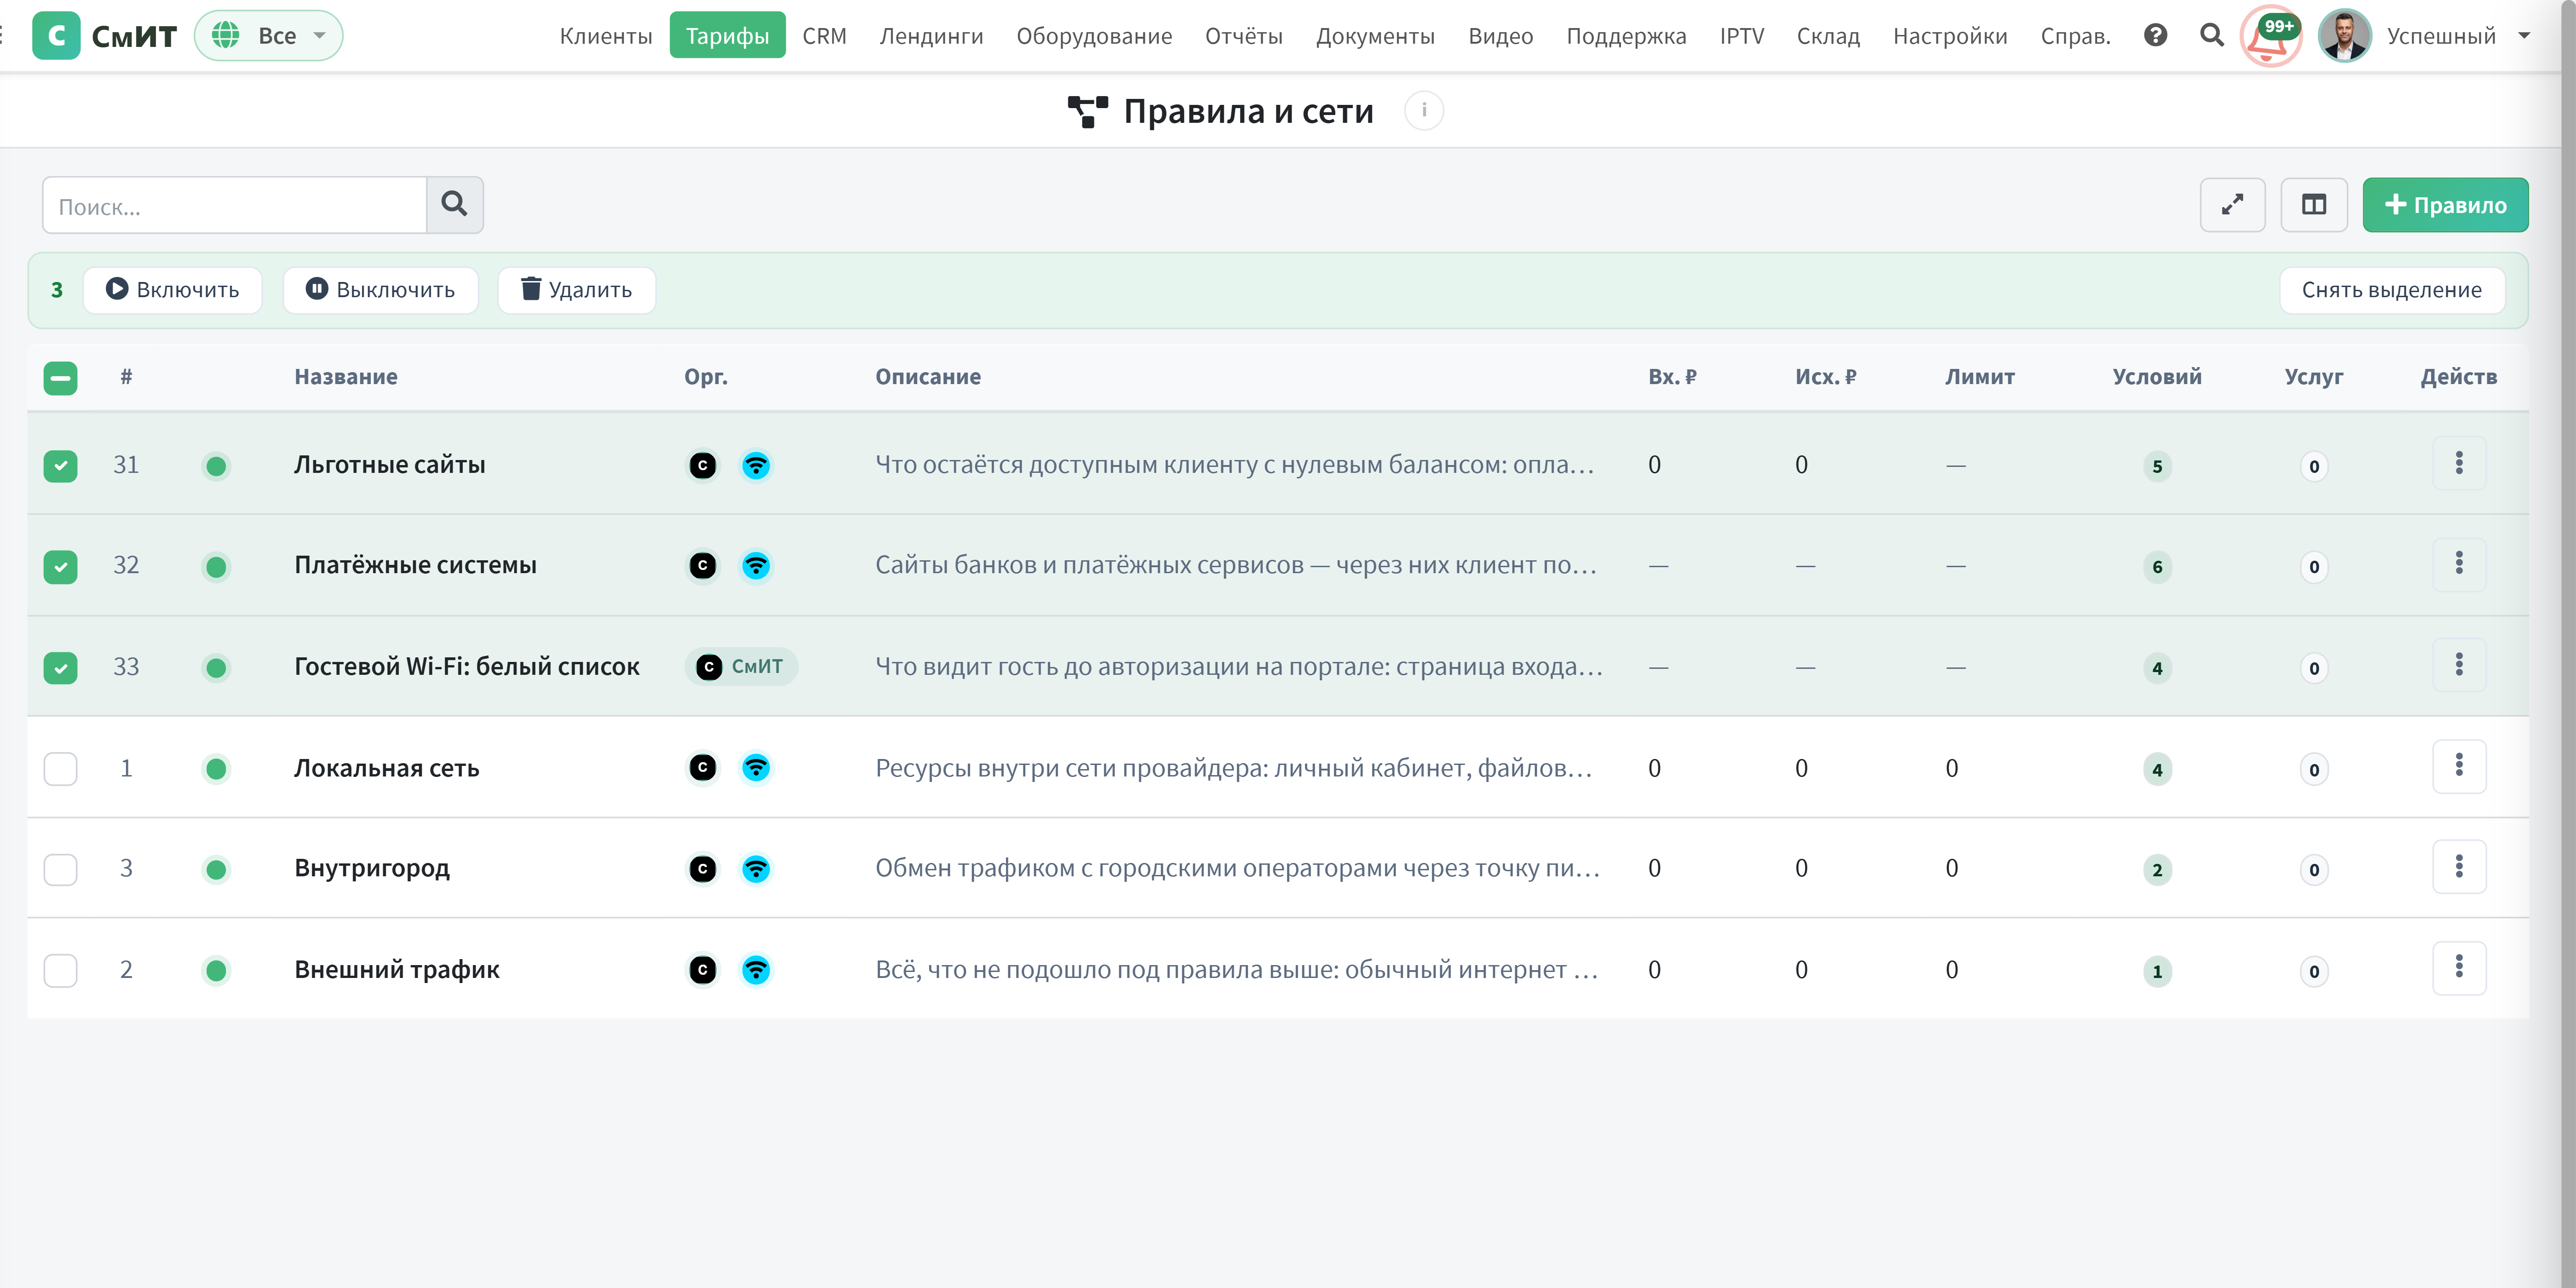Open the Настройки menu

coord(1950,36)
